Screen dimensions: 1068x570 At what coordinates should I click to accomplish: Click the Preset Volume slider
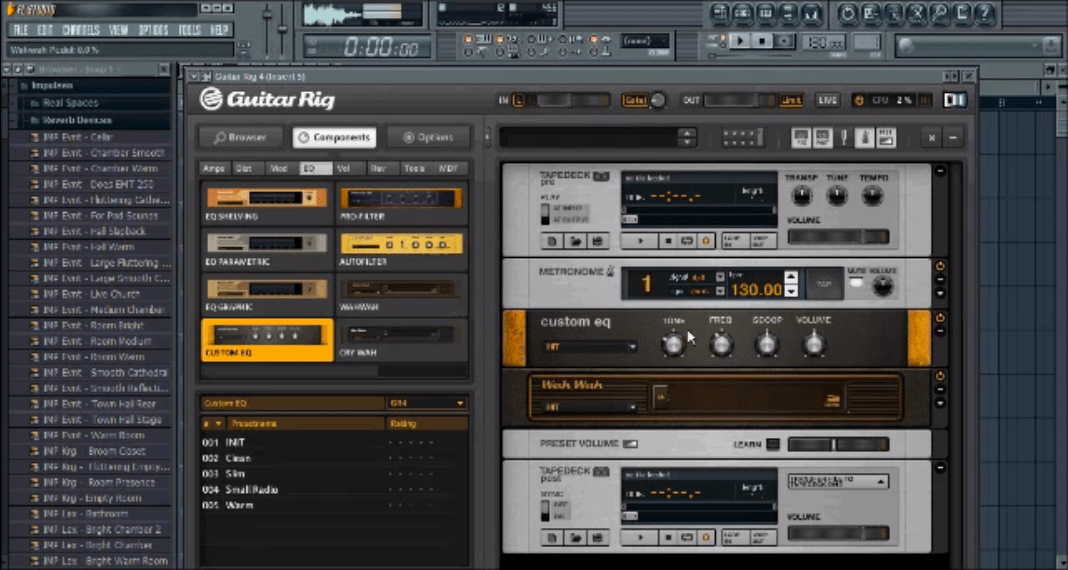point(838,445)
